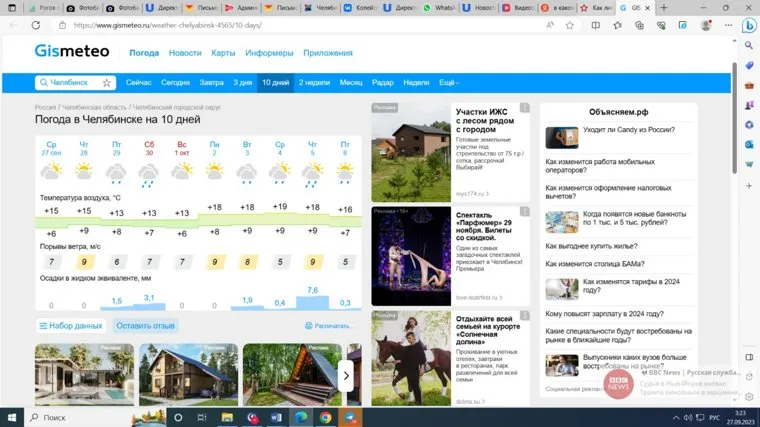Select the Сб 30 forecast day column
Image resolution: width=760 pixels, height=427 pixels.
click(149, 150)
